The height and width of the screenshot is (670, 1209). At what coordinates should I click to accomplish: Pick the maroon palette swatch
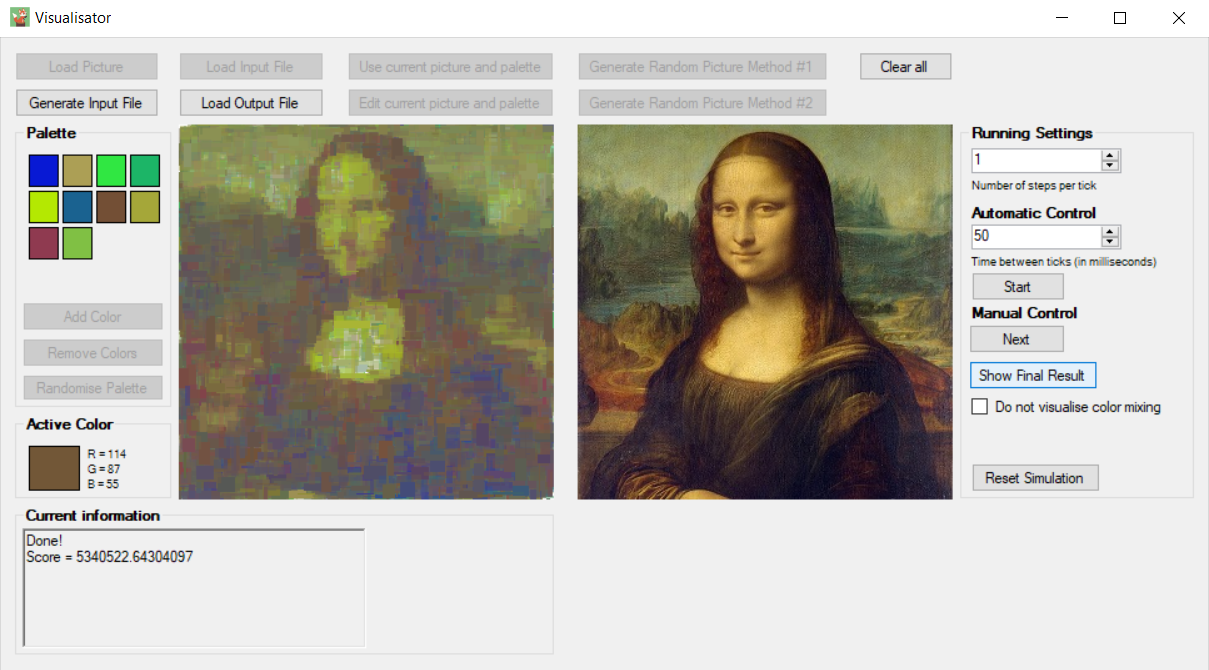click(x=44, y=243)
